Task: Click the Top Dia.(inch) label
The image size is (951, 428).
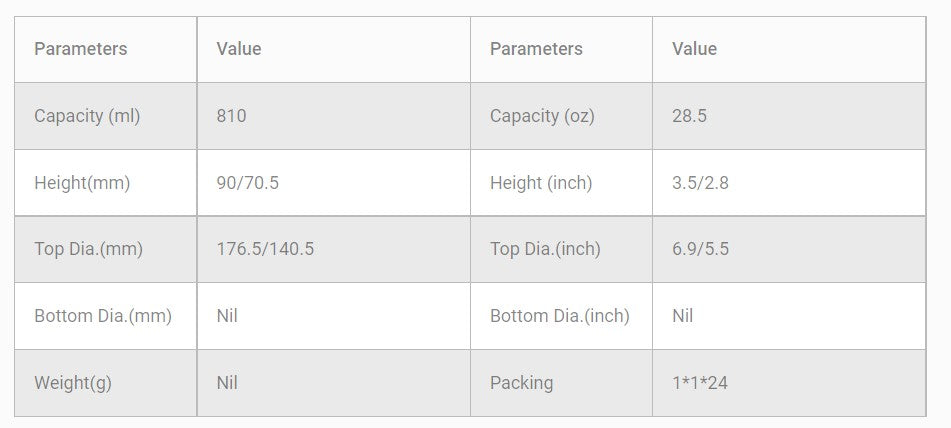Action: [545, 249]
